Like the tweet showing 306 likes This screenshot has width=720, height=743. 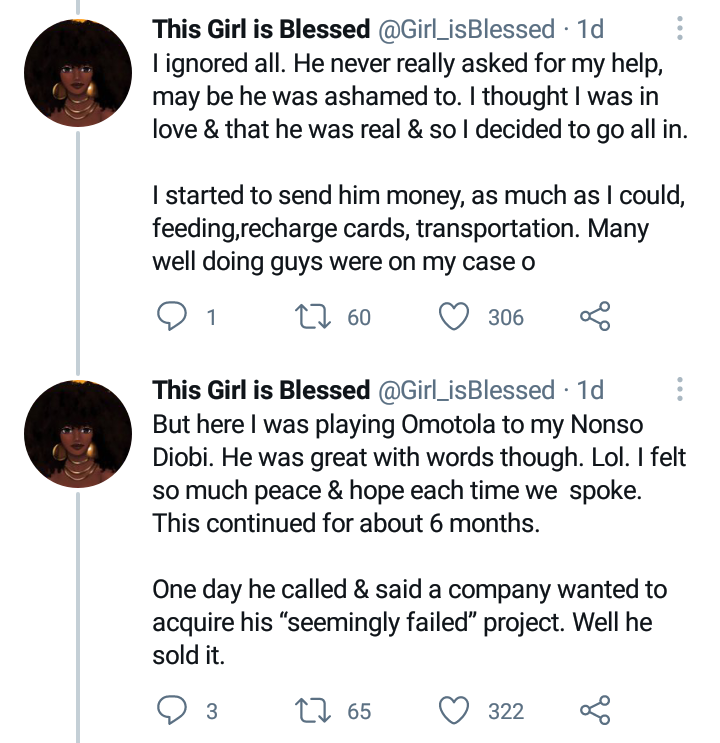pos(454,317)
